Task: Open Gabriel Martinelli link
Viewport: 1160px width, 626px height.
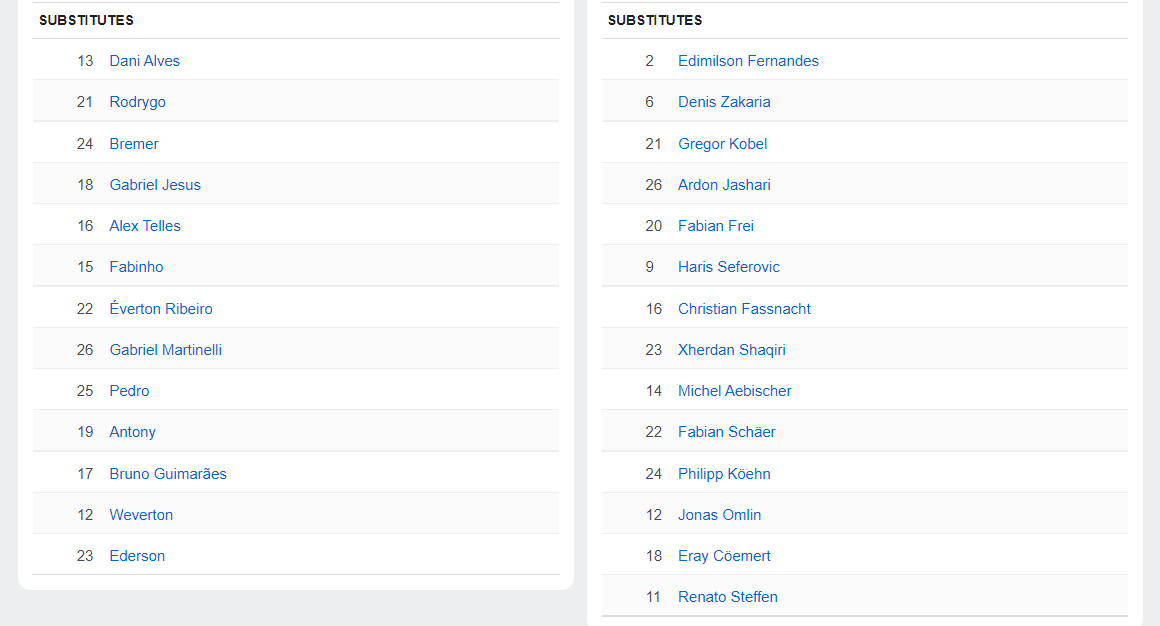Action: [165, 350]
